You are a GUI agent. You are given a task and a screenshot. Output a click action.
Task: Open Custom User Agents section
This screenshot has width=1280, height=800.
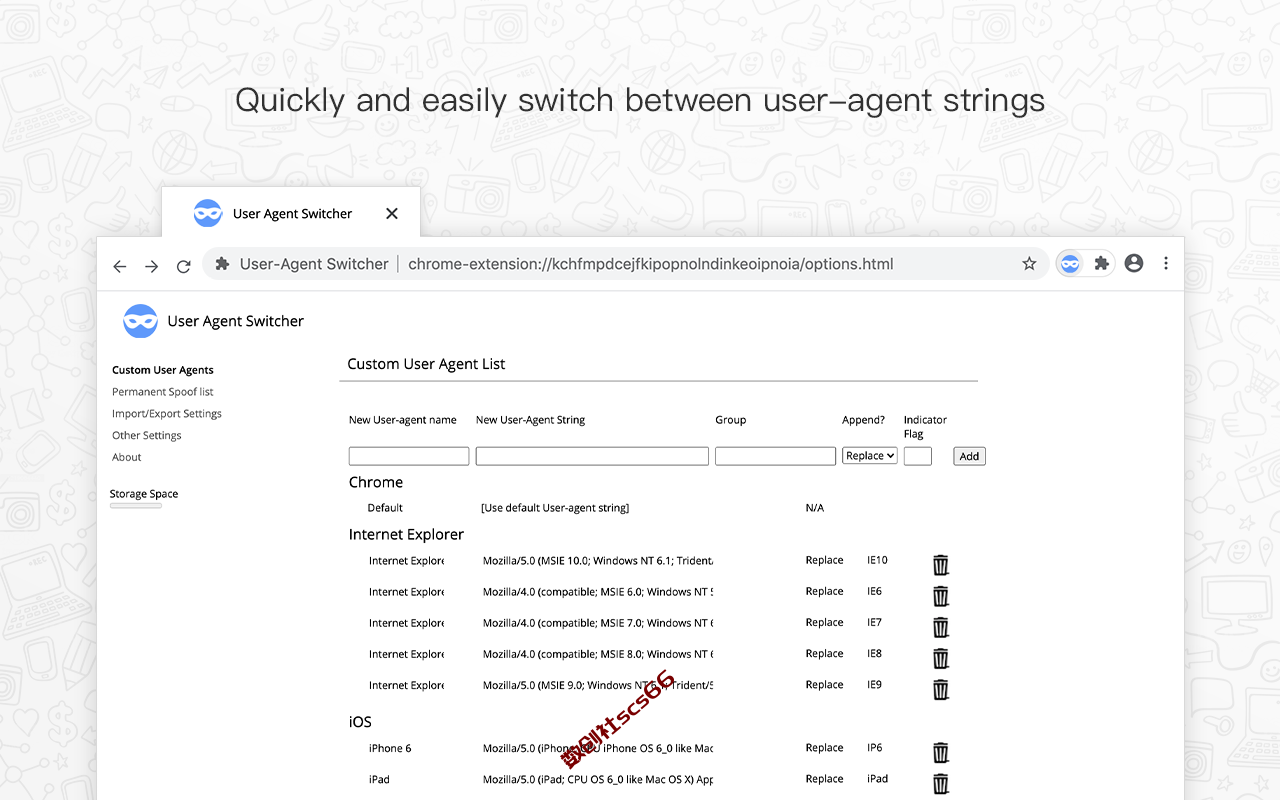(163, 370)
